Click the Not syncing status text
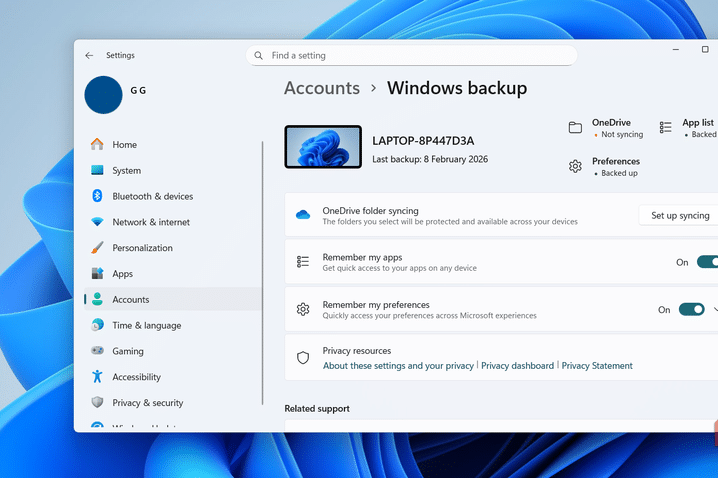The image size is (718, 478). coord(622,135)
